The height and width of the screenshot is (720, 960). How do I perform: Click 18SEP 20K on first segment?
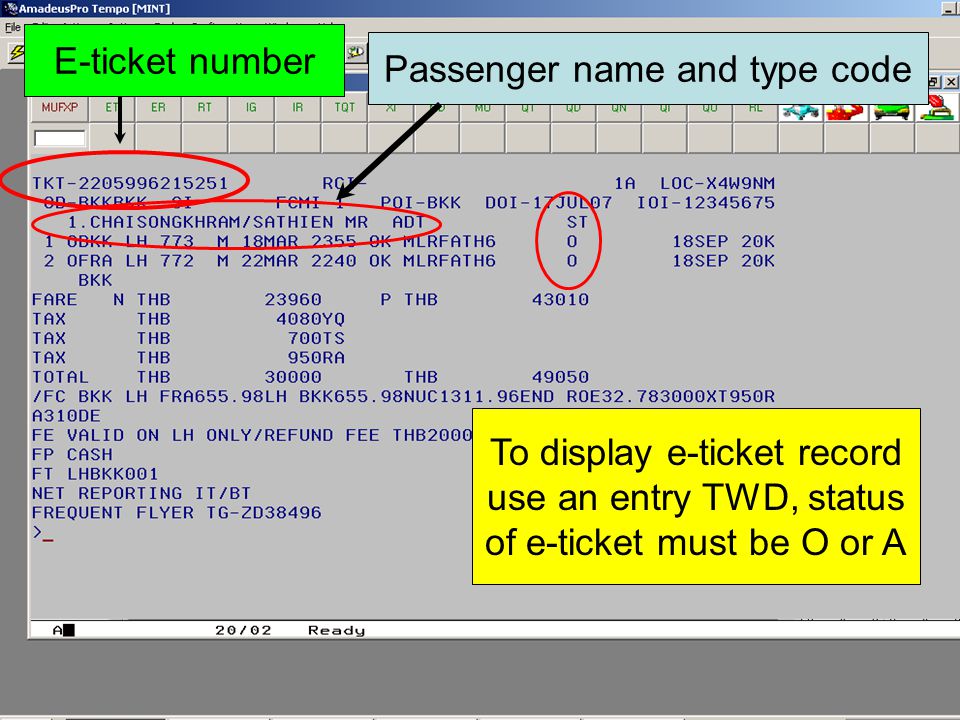pos(724,241)
